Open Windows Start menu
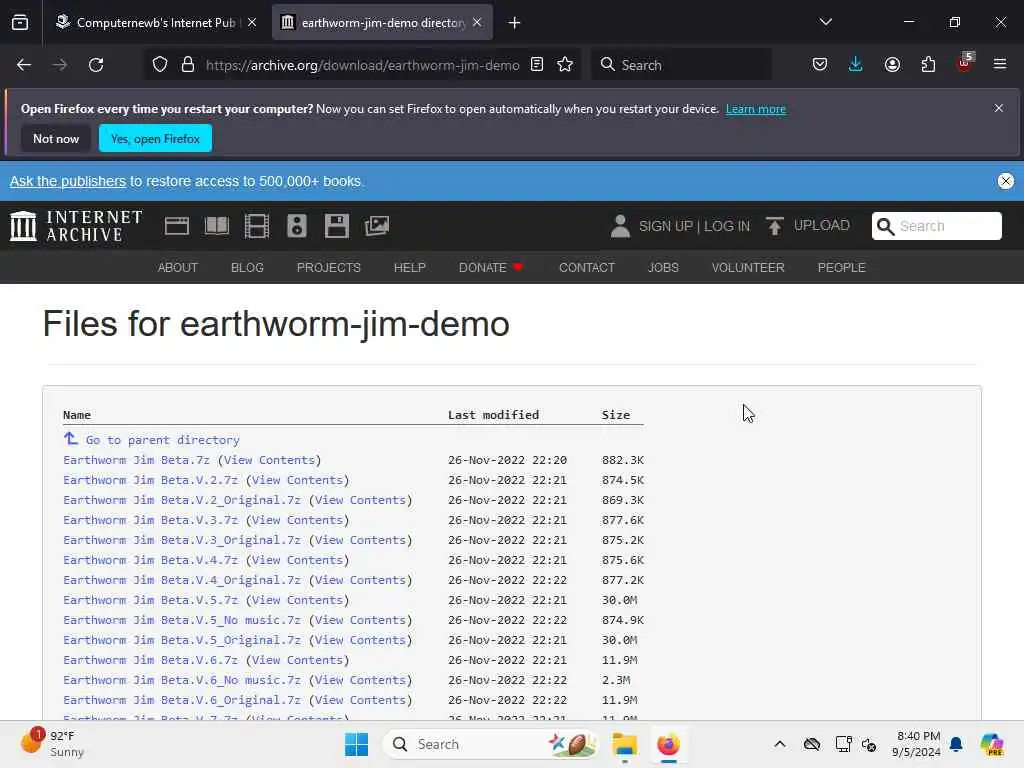This screenshot has width=1024, height=768. (357, 744)
